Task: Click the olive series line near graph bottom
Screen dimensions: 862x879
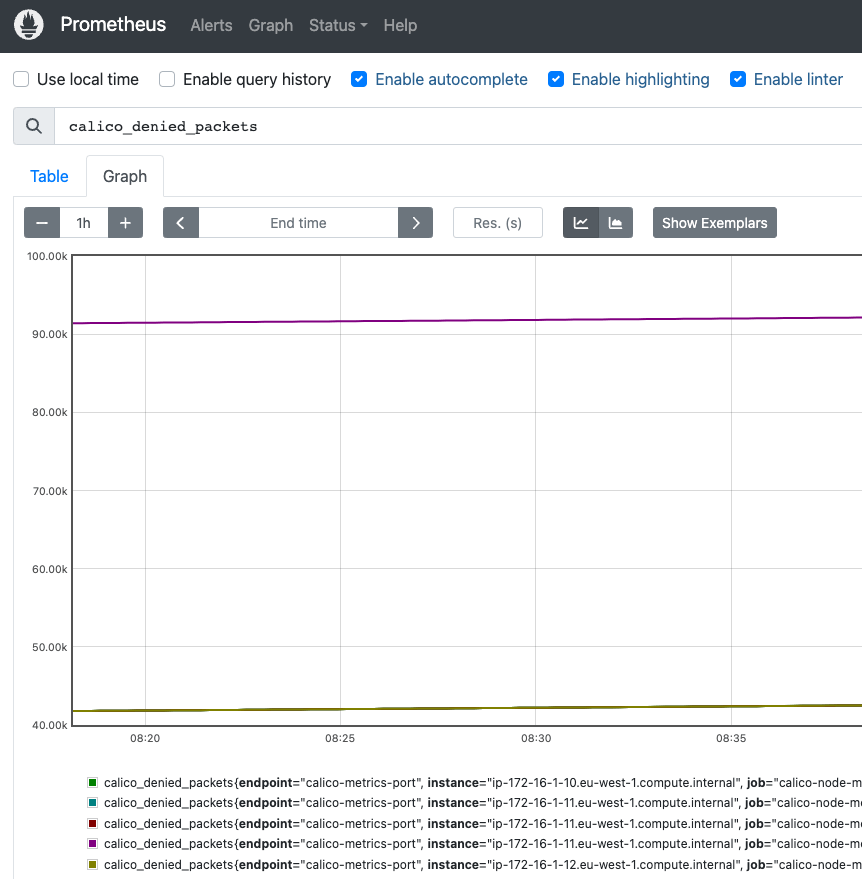Action: click(467, 709)
